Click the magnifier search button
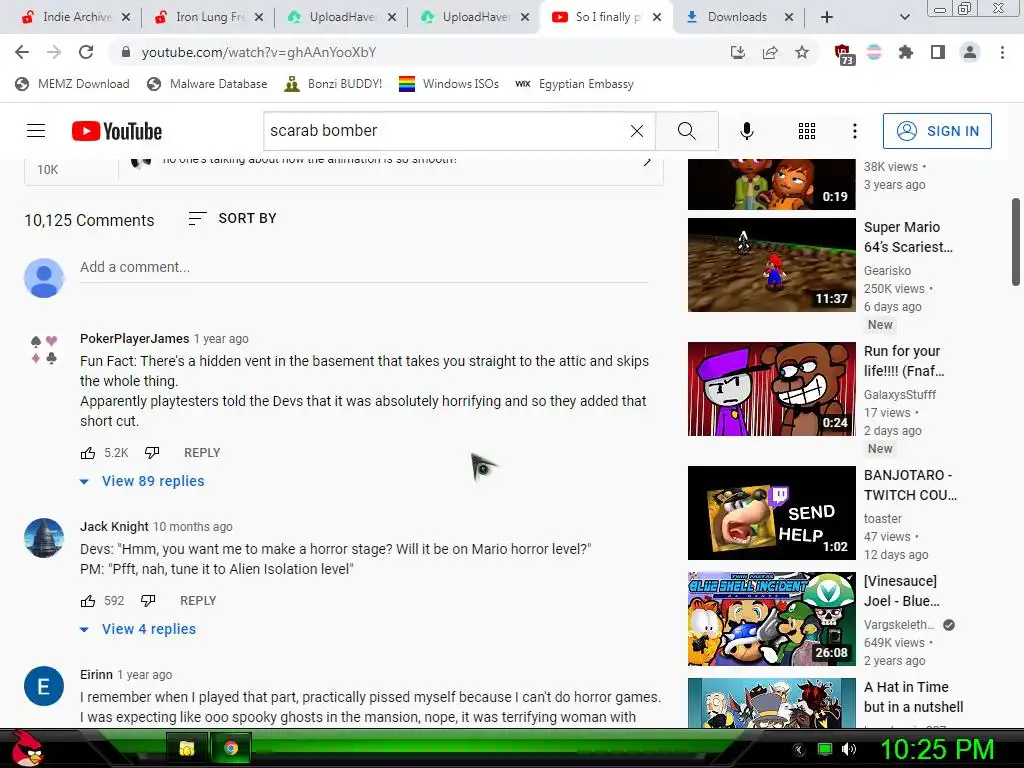The width and height of the screenshot is (1024, 768). tap(686, 131)
